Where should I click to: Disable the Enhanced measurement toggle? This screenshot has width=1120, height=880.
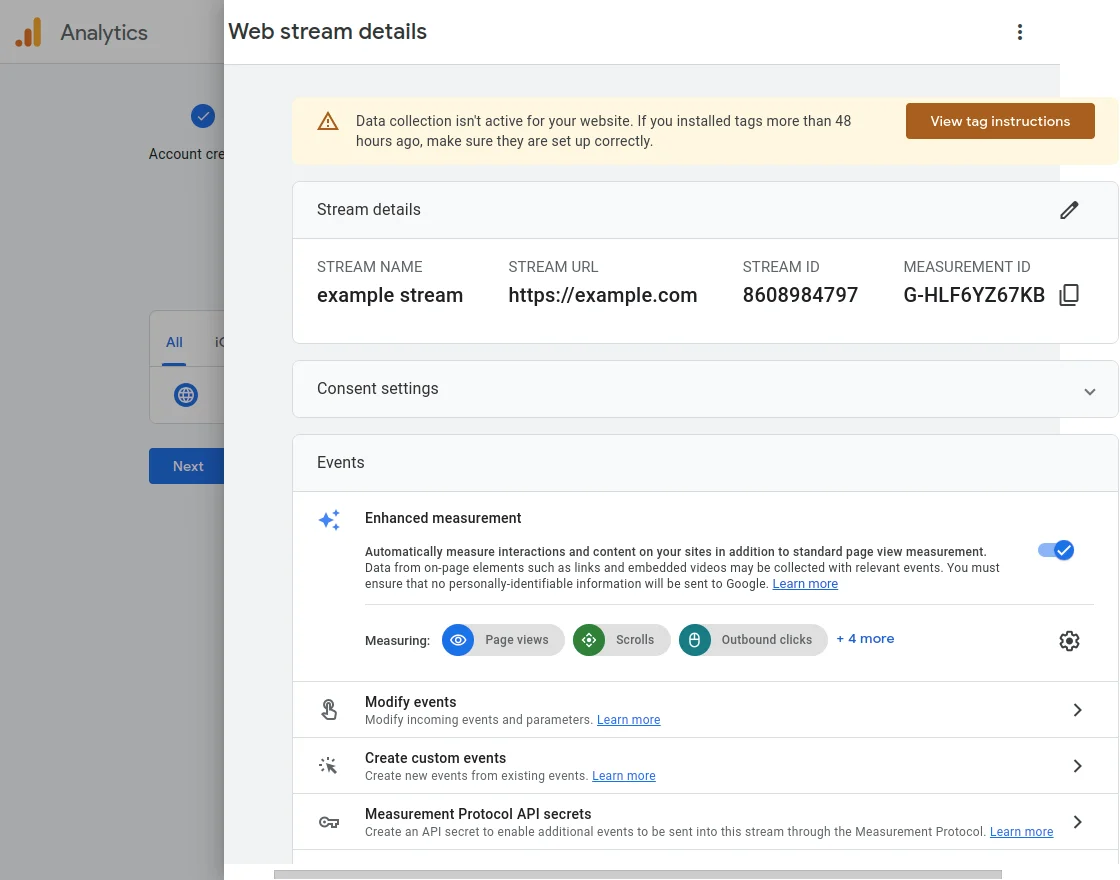pyautogui.click(x=1056, y=550)
